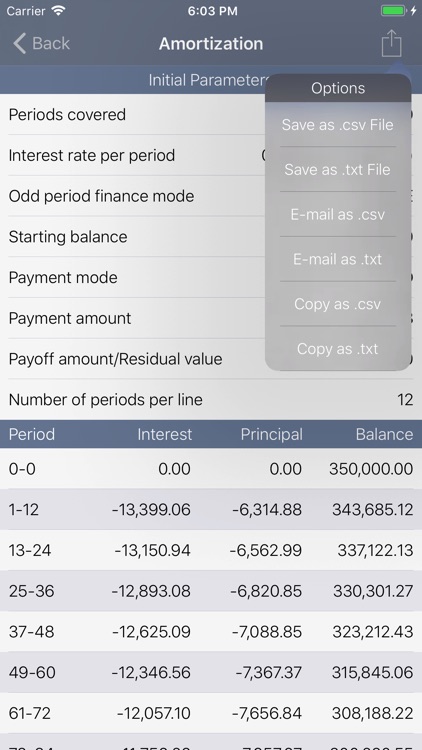
Task: Pick Copy as .csv
Action: (x=338, y=304)
